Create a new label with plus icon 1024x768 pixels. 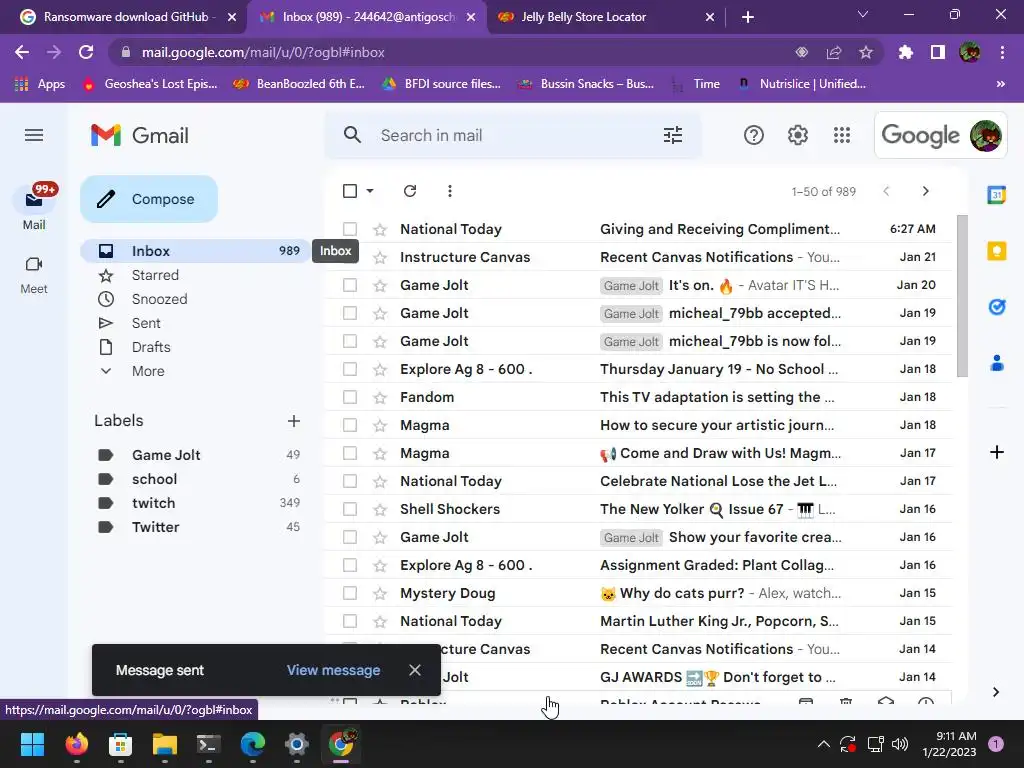coord(294,421)
